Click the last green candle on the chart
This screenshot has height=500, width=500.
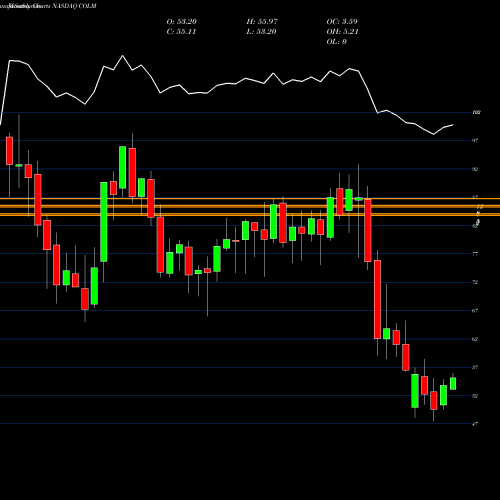453,383
